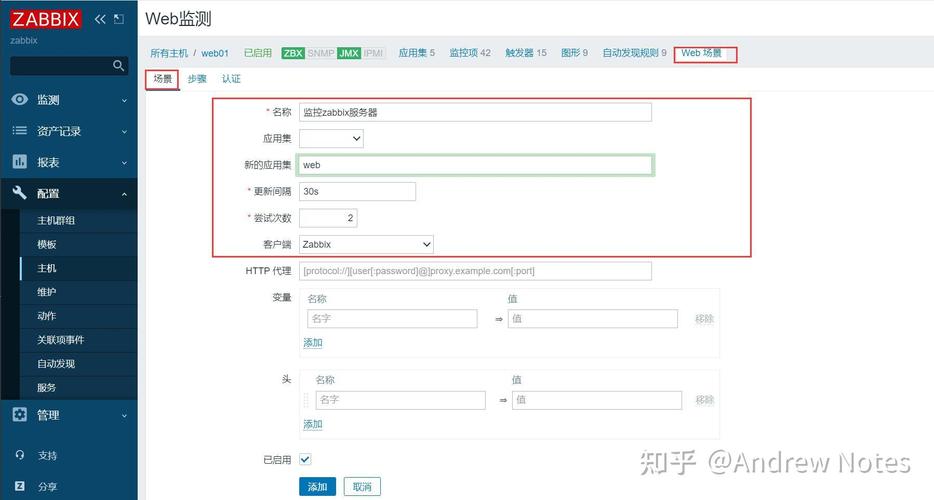Viewport: 934px width, 500px height.
Task: Switch to the 认证 tab
Action: [231, 79]
